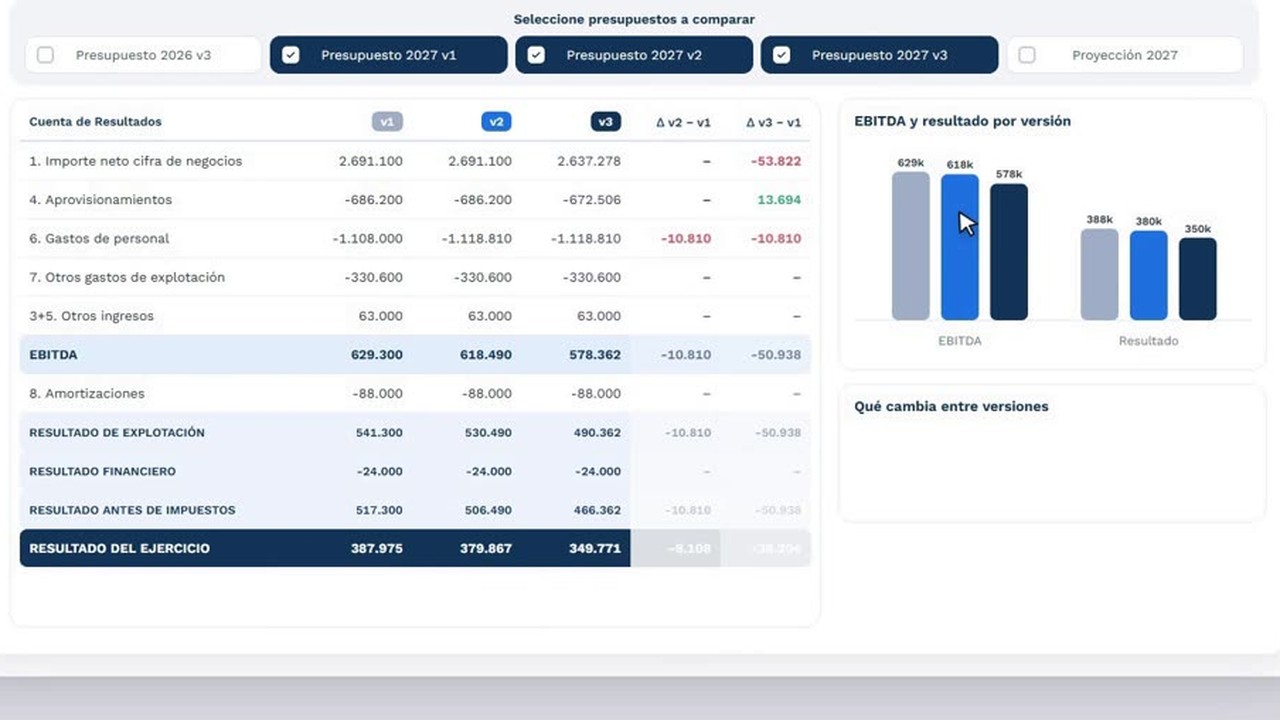
Task: Click the EBITDA bar labeled 618k
Action: click(x=960, y=247)
